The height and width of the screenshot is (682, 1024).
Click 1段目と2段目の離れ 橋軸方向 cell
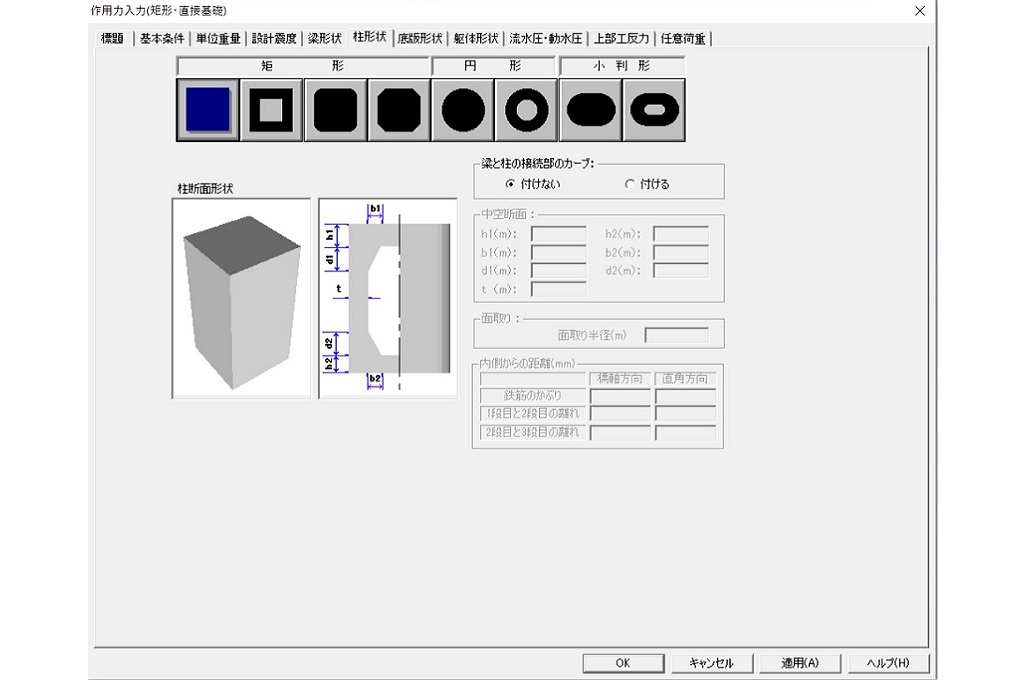pos(620,414)
